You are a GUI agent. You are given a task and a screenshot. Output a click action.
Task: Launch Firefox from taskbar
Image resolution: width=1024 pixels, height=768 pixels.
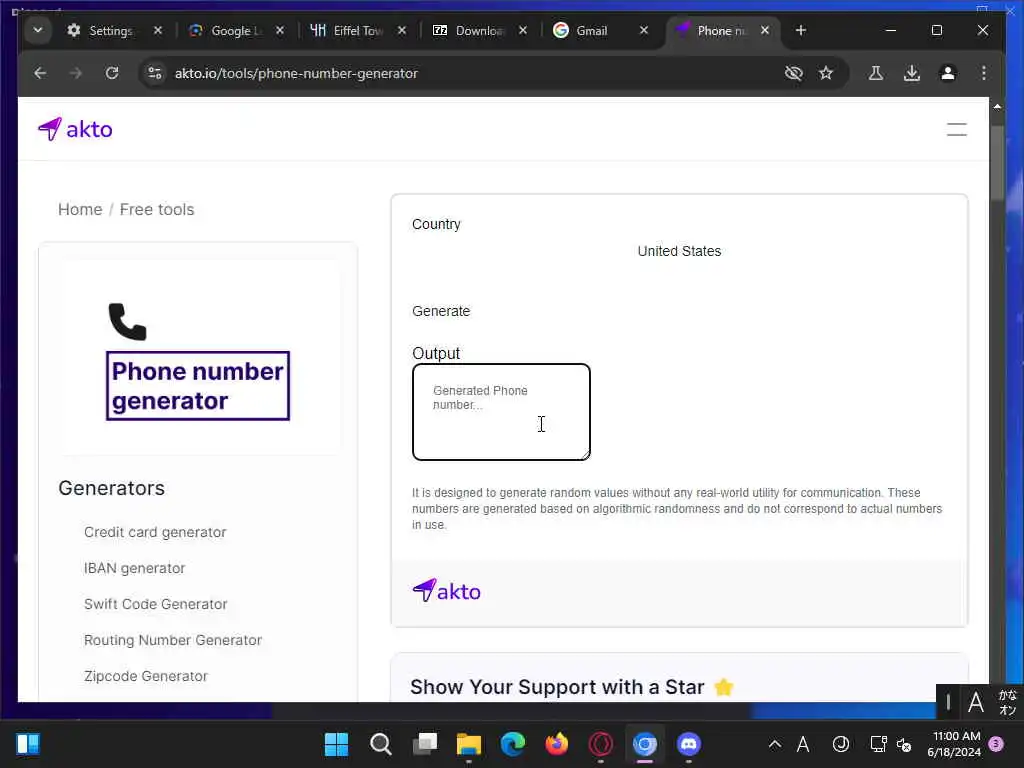[x=556, y=744]
